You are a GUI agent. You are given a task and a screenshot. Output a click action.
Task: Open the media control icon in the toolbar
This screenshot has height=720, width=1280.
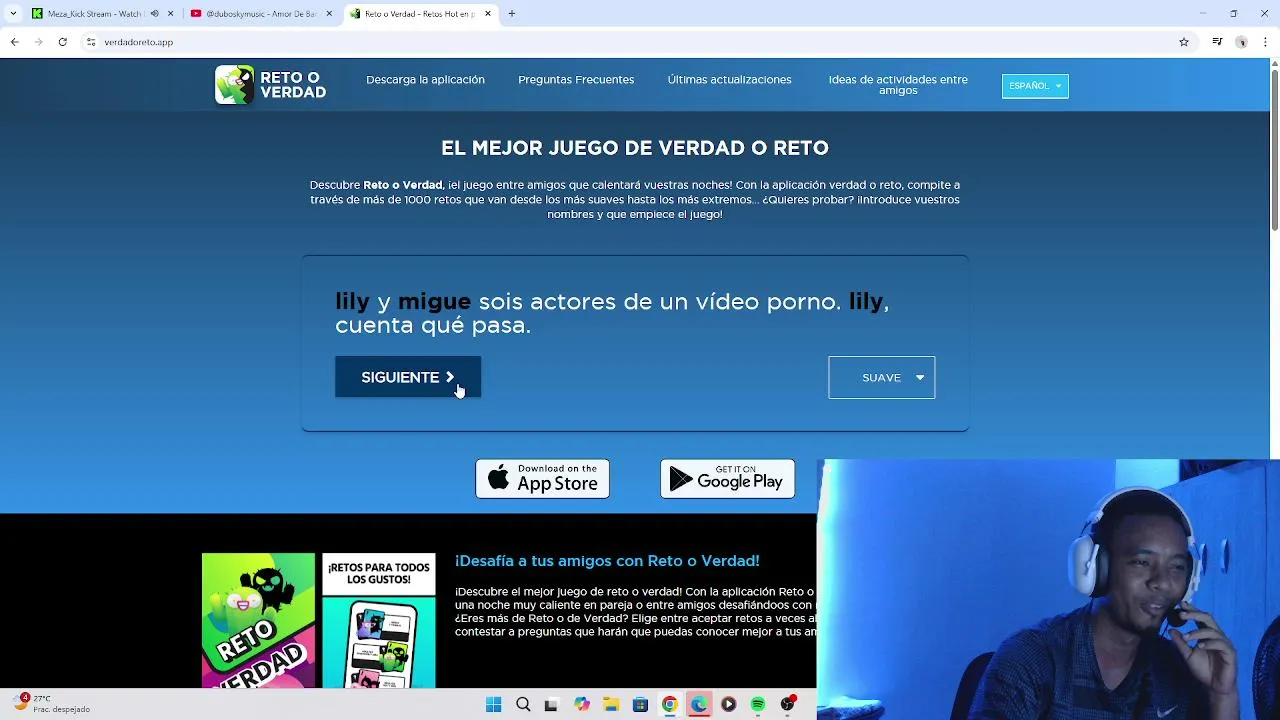(1217, 42)
